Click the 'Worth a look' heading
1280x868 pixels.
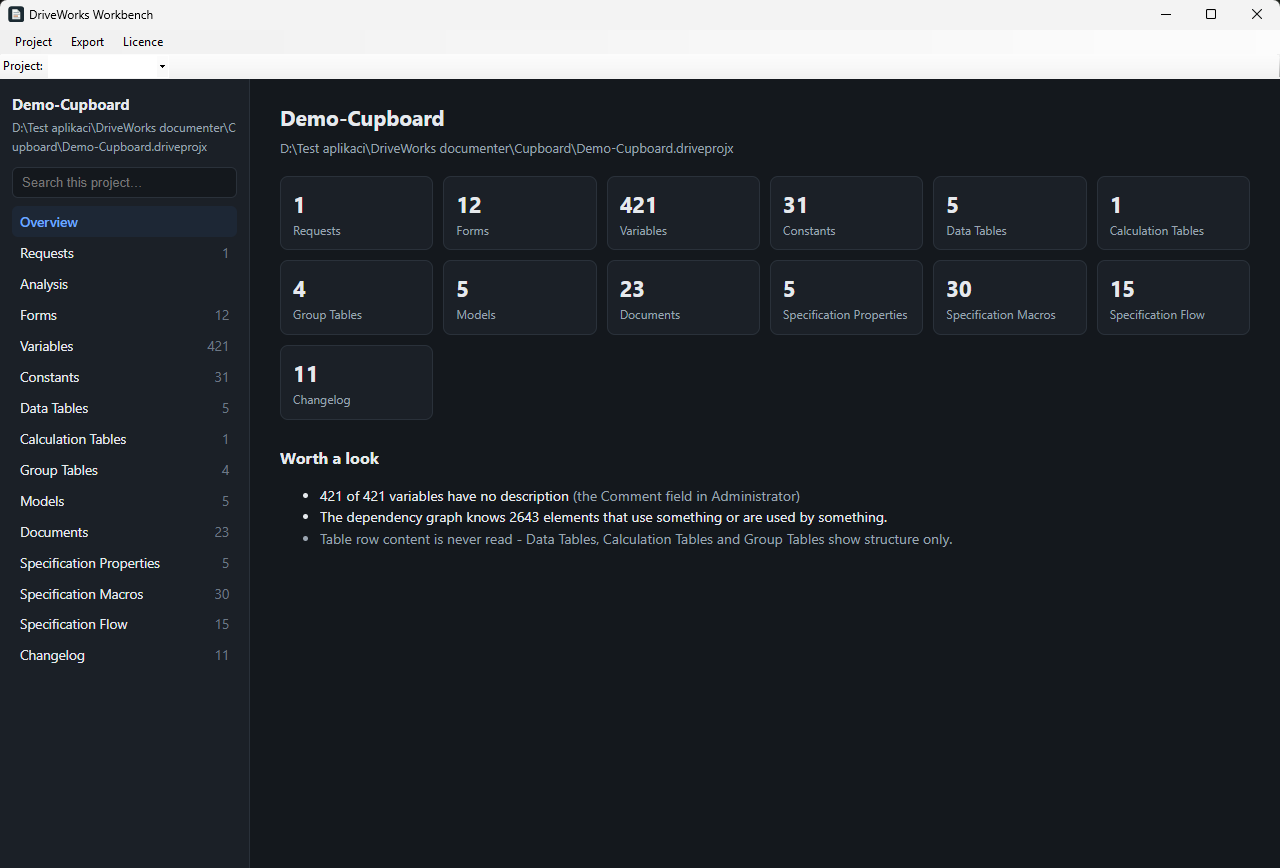click(329, 459)
